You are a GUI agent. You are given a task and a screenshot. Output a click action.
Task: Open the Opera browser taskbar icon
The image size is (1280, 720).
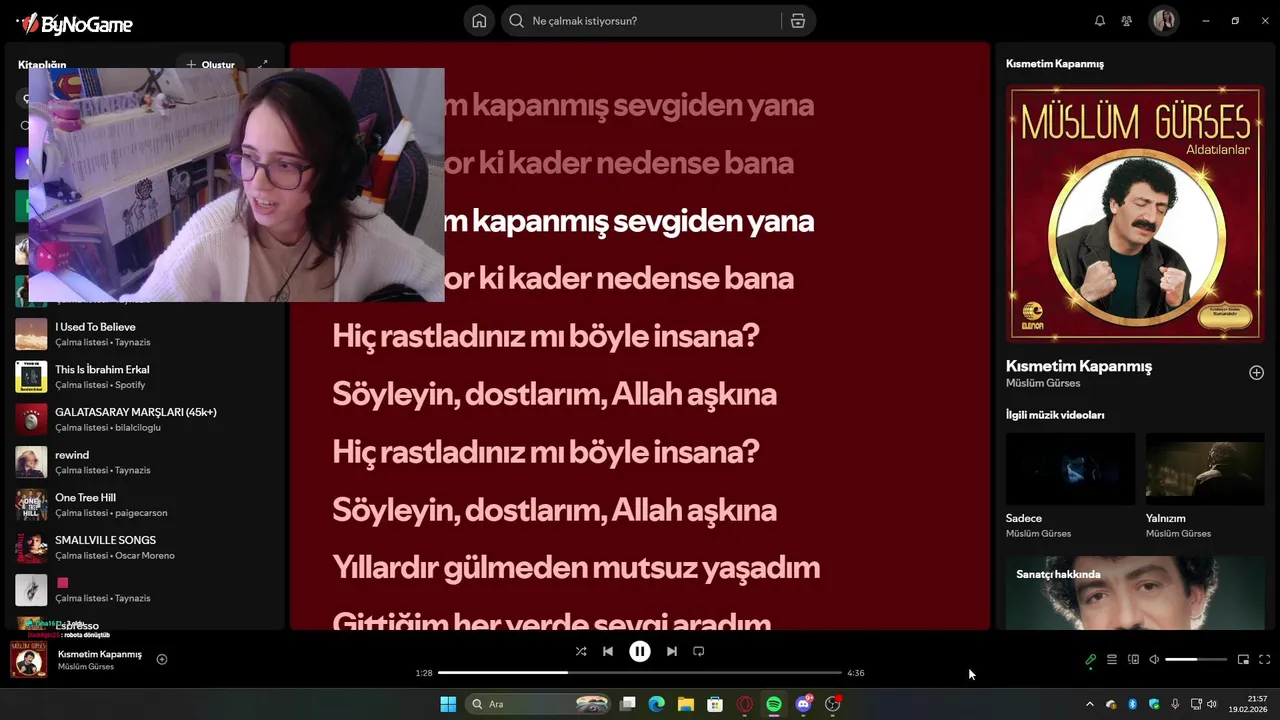click(744, 704)
